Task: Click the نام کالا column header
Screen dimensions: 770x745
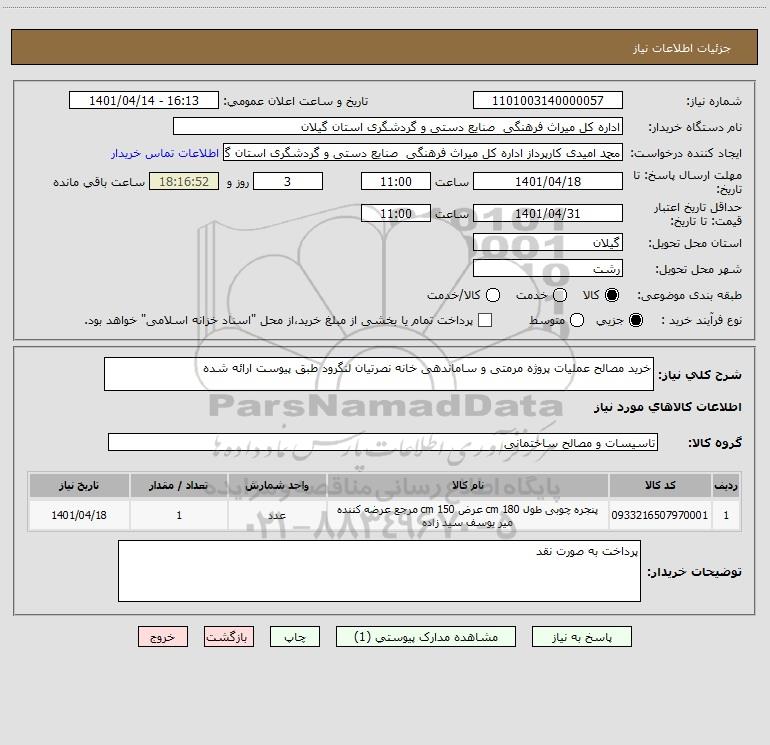Action: coord(468,485)
